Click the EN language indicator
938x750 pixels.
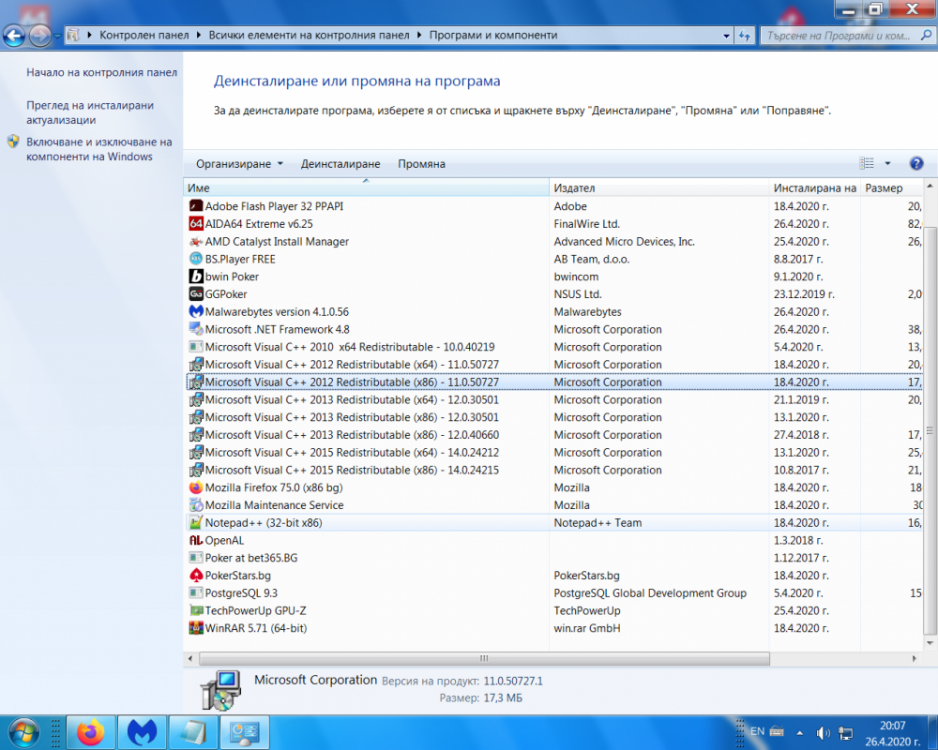coord(757,731)
